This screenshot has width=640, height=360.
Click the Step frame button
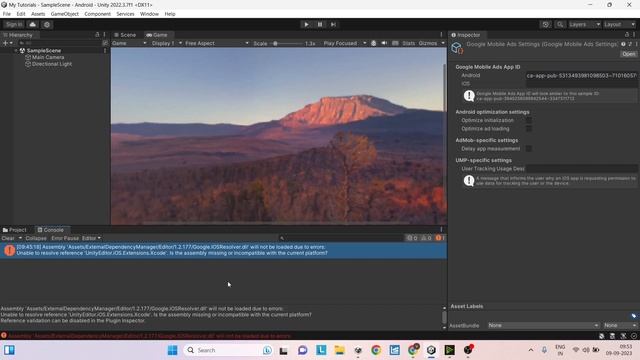333,24
